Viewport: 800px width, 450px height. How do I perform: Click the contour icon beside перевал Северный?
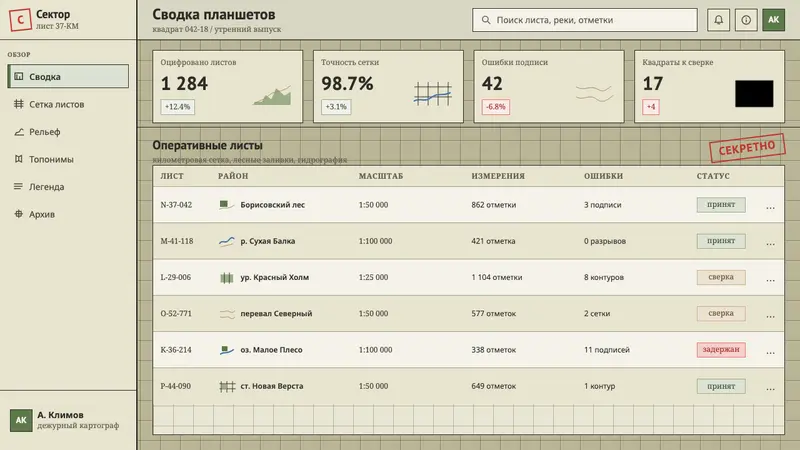[x=227, y=314]
